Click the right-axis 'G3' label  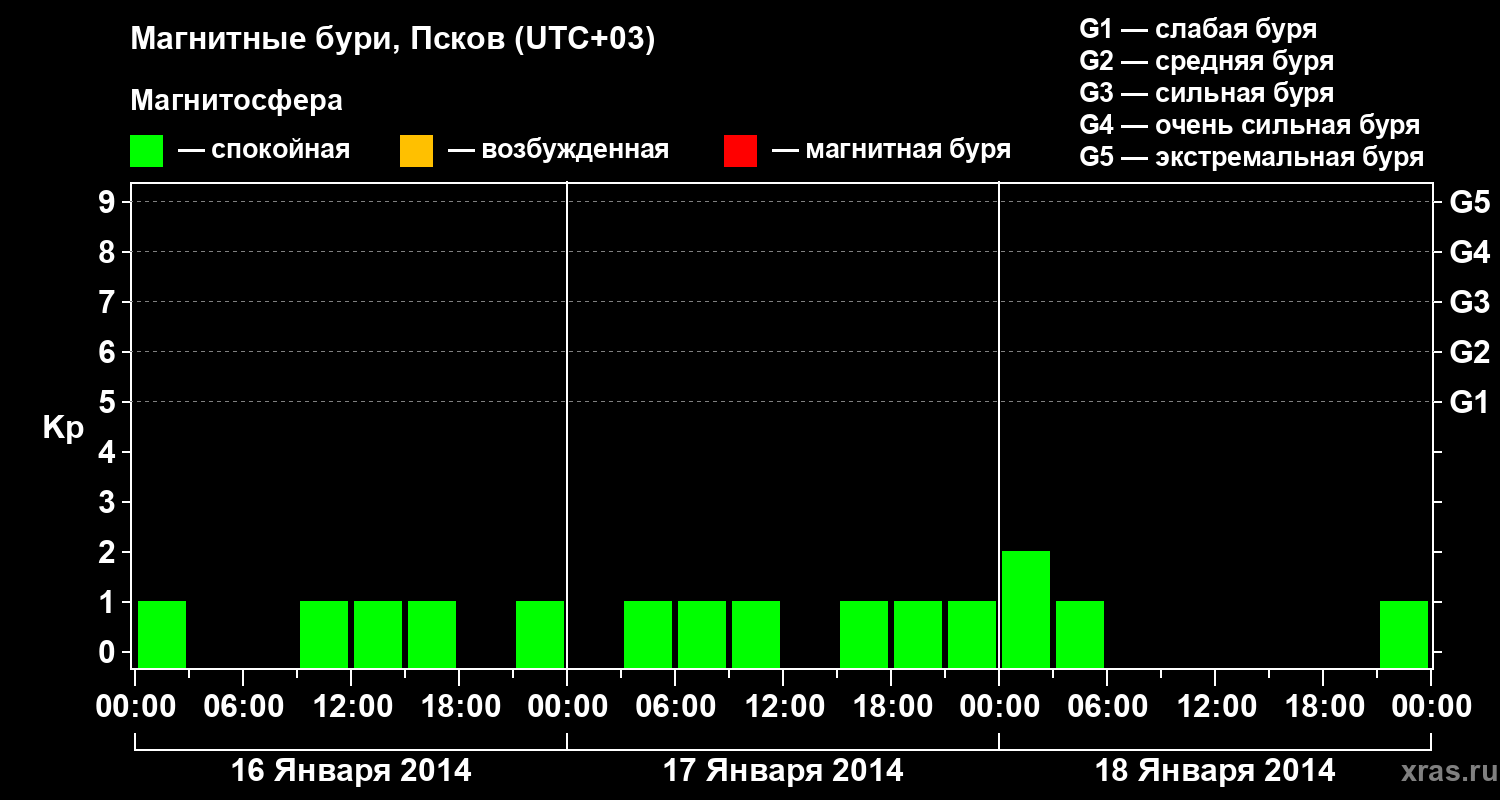(1469, 302)
